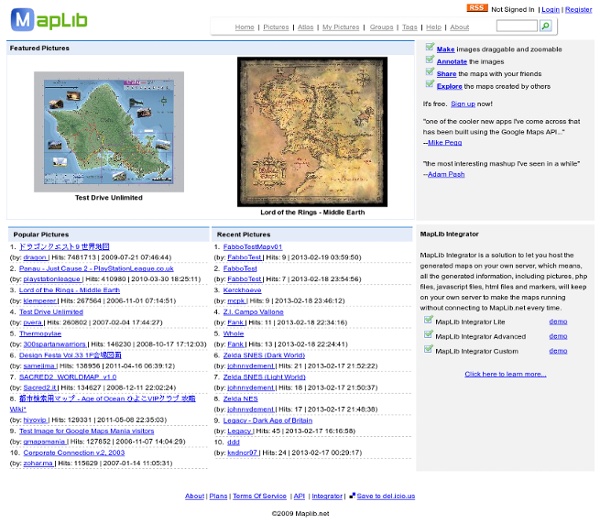Image resolution: width=600 pixels, height=527 pixels.
Task: Open Test Drive Unlimited in popular list
Action: click(x=51, y=312)
